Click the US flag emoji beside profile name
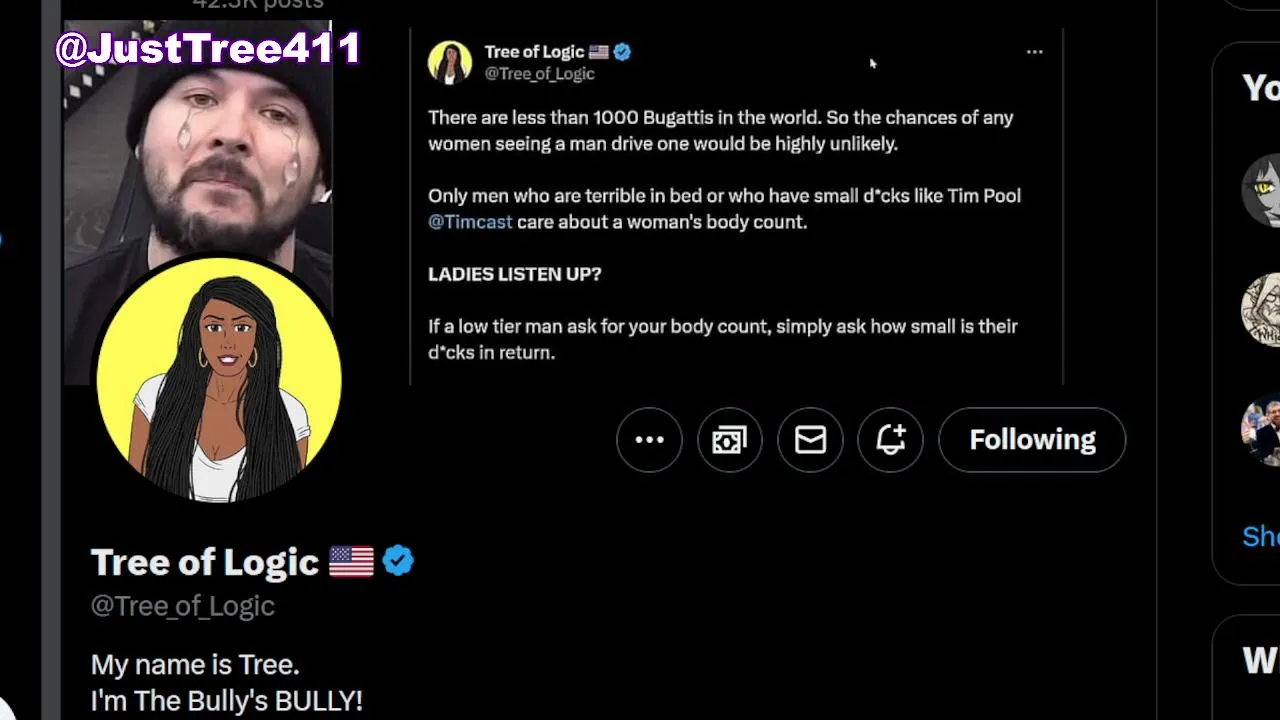 click(351, 561)
